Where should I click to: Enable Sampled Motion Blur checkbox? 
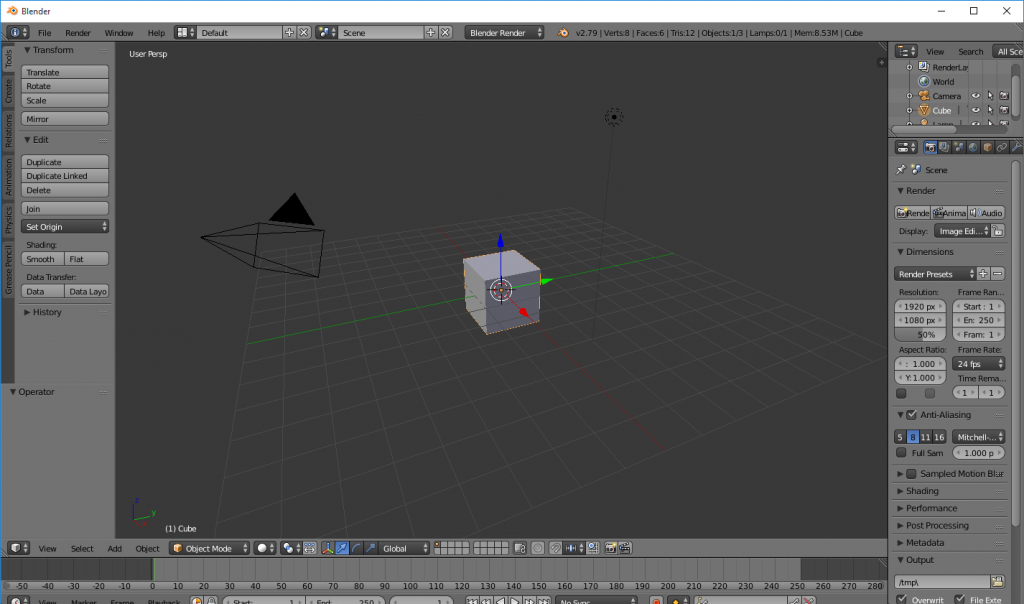911,473
